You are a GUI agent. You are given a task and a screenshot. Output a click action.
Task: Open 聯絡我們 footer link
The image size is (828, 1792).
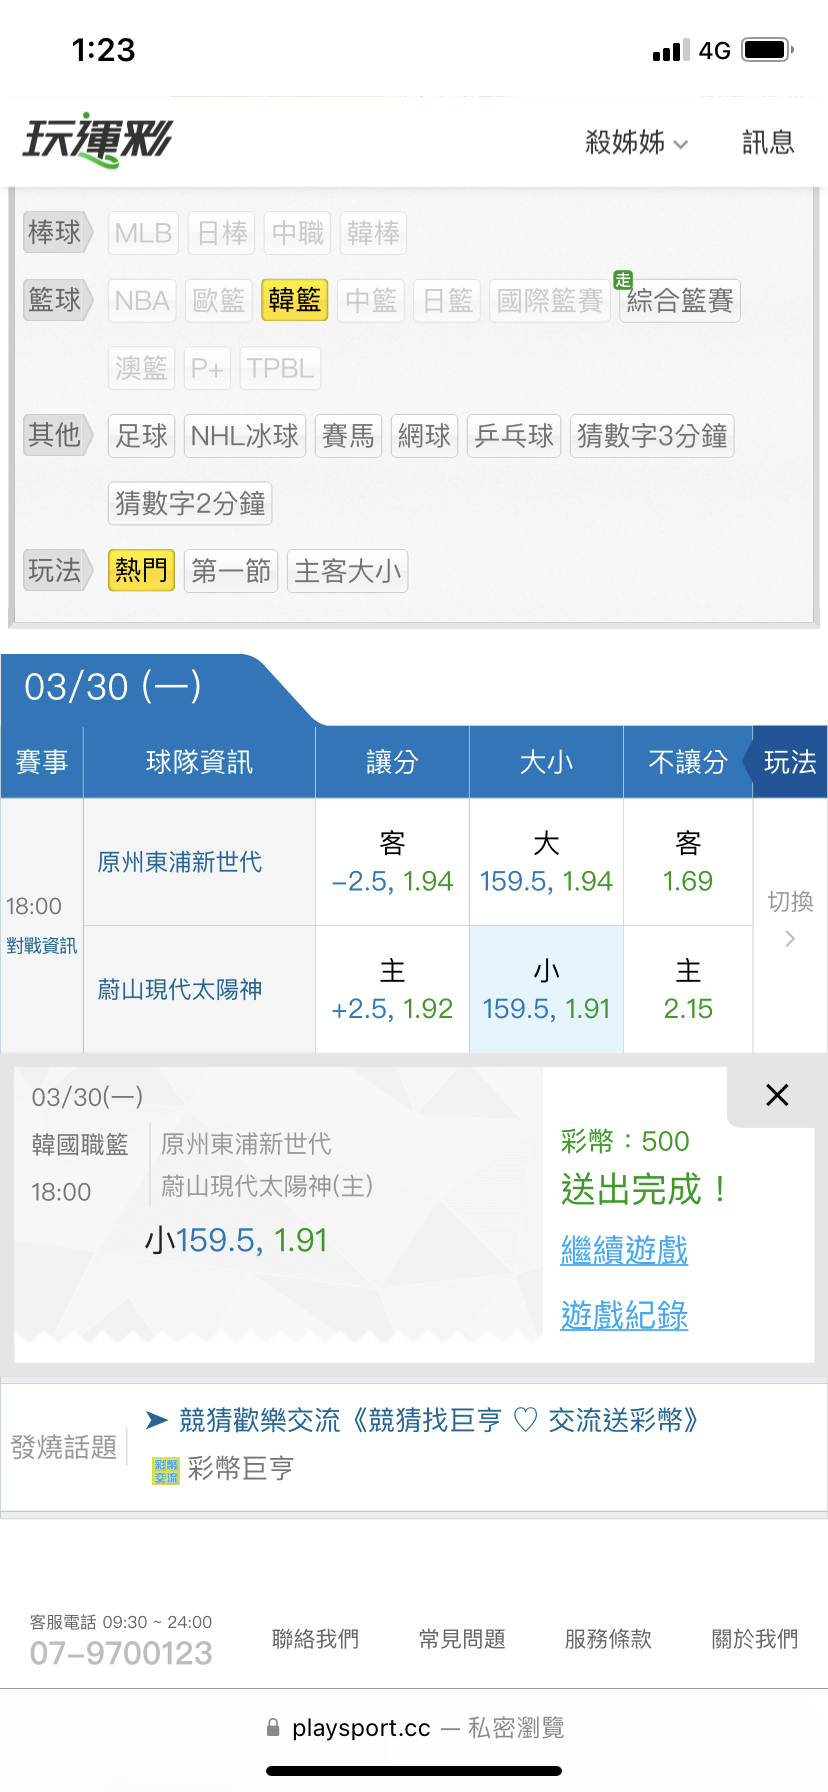click(315, 1639)
